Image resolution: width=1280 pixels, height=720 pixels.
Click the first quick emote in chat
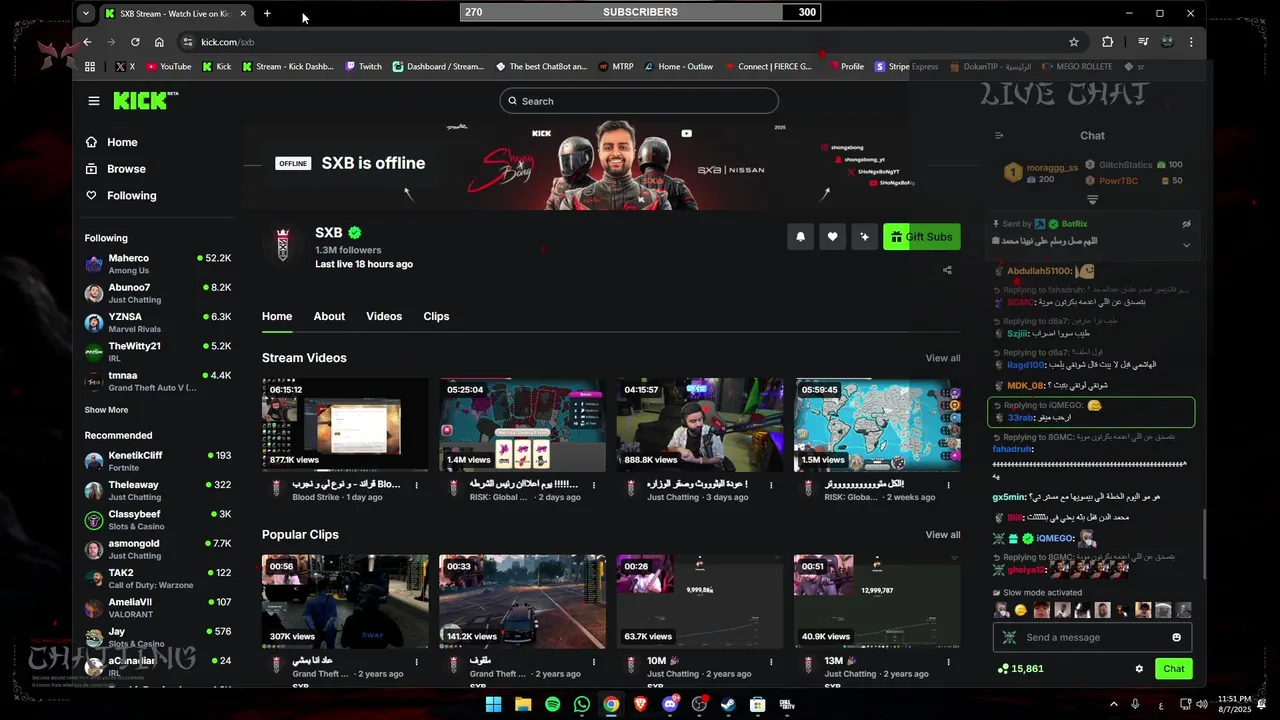tap(1002, 610)
